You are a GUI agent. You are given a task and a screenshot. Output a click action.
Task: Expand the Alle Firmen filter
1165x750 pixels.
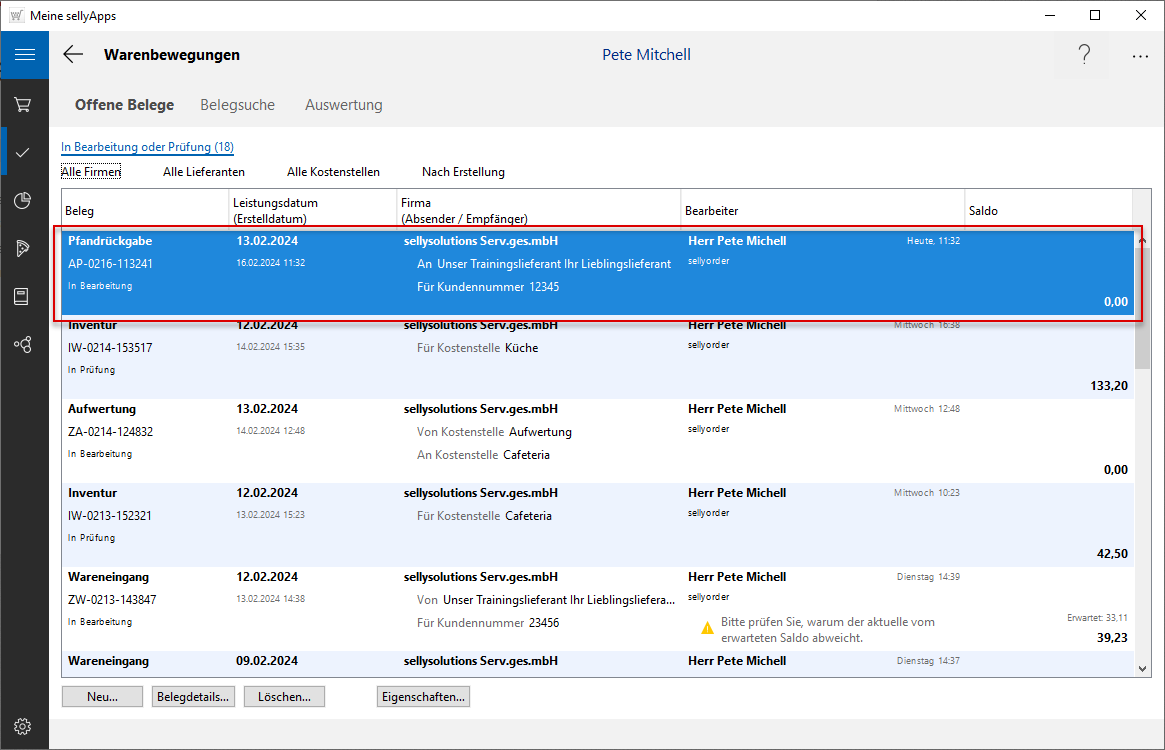coord(91,172)
